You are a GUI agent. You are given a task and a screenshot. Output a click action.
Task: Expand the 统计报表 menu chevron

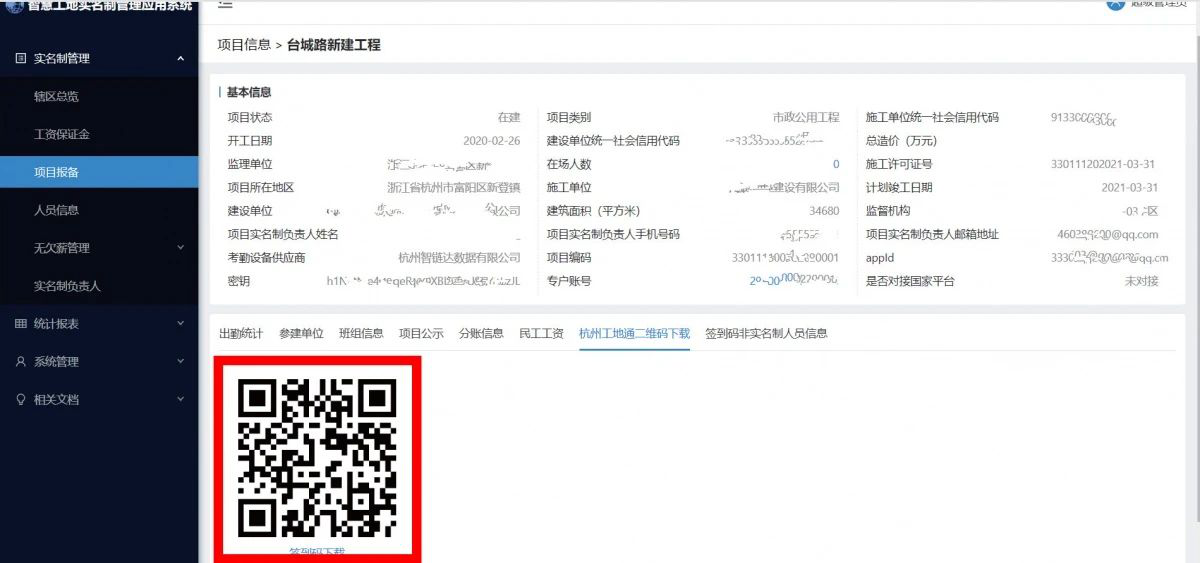point(180,324)
